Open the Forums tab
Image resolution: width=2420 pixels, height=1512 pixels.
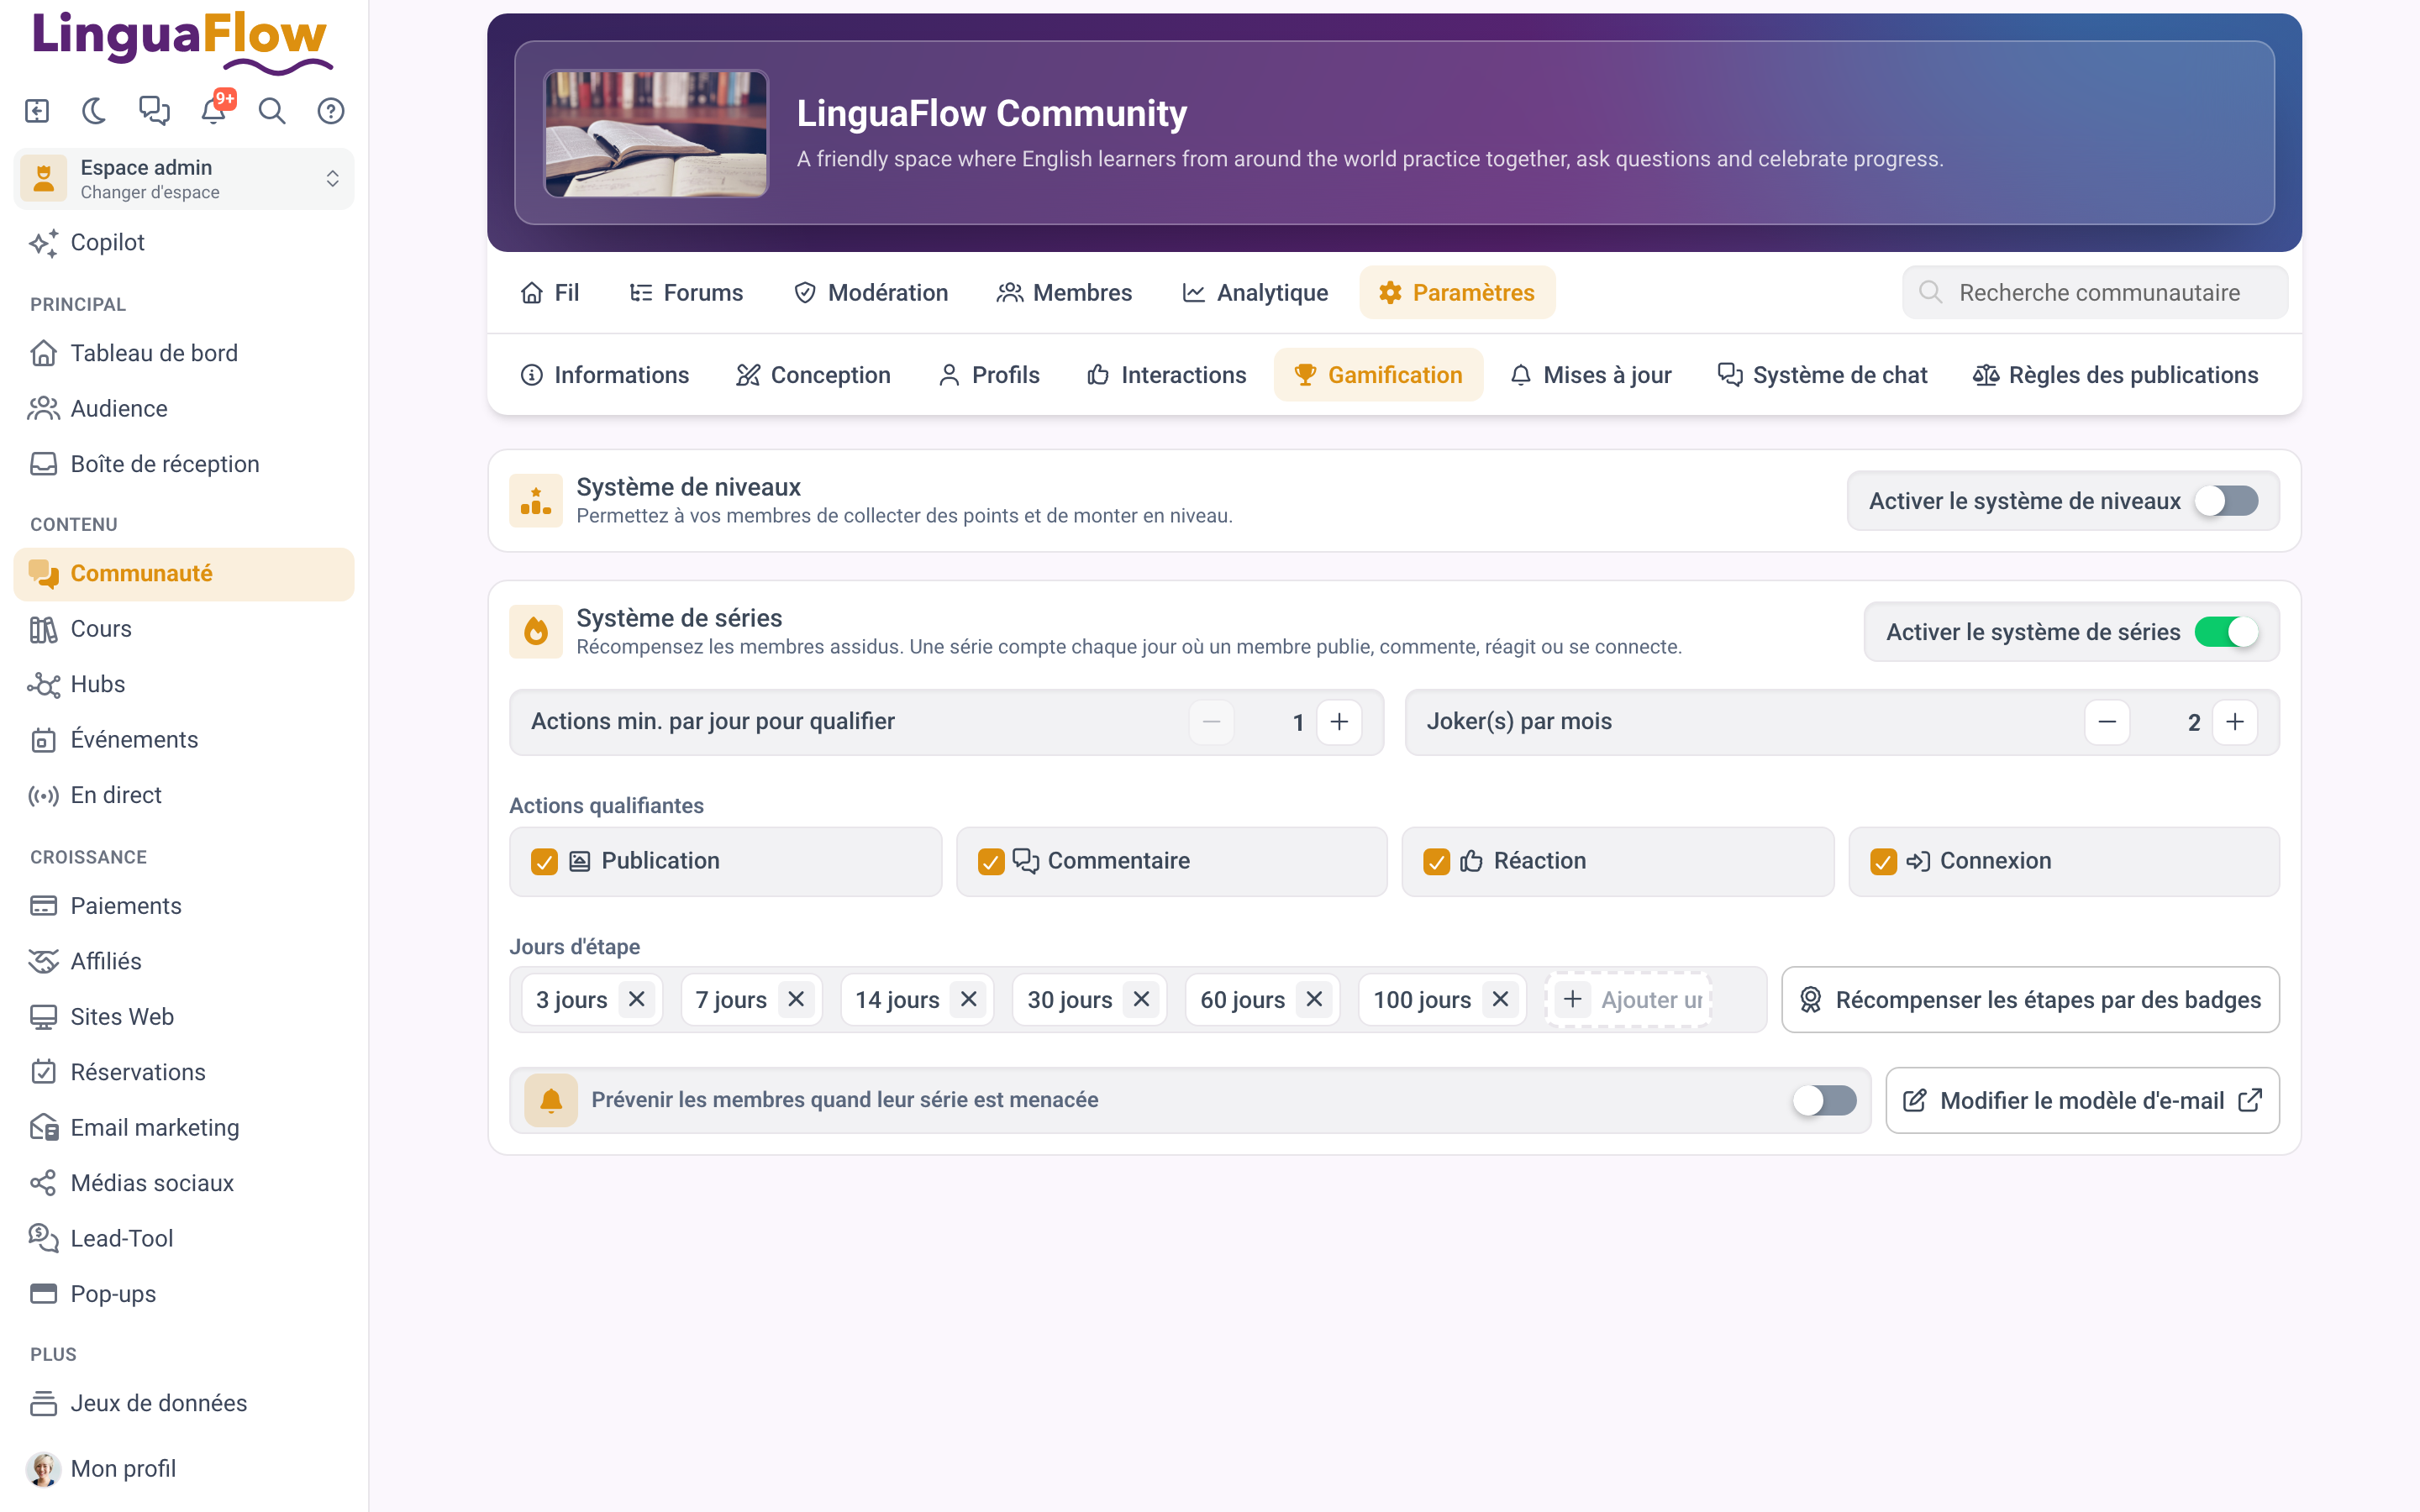(x=686, y=292)
